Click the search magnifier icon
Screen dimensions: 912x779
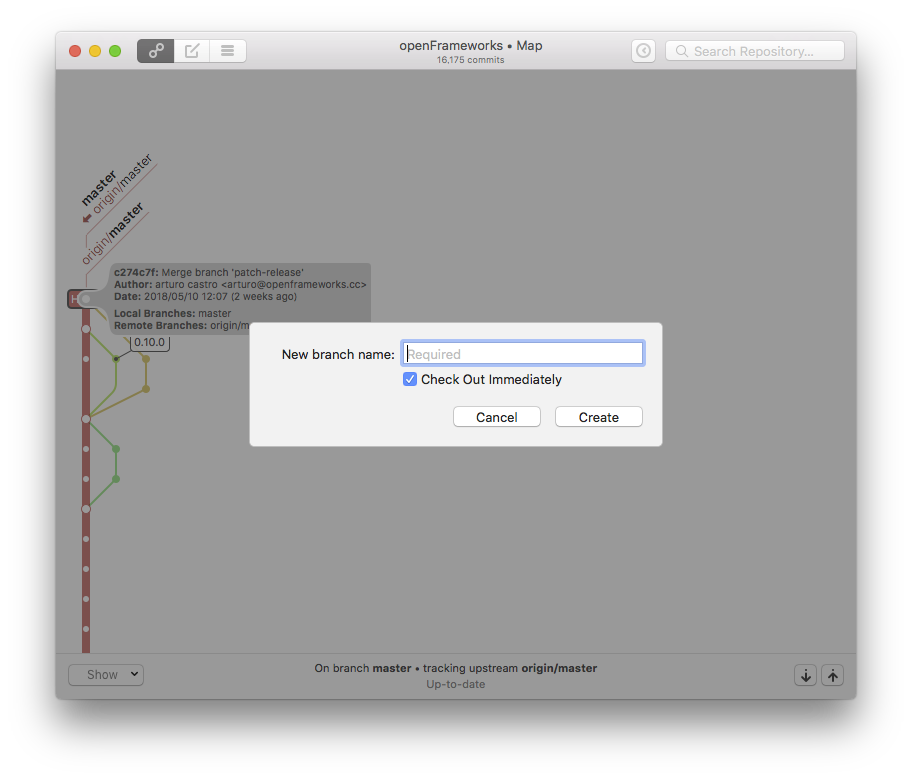pyautogui.click(x=682, y=51)
